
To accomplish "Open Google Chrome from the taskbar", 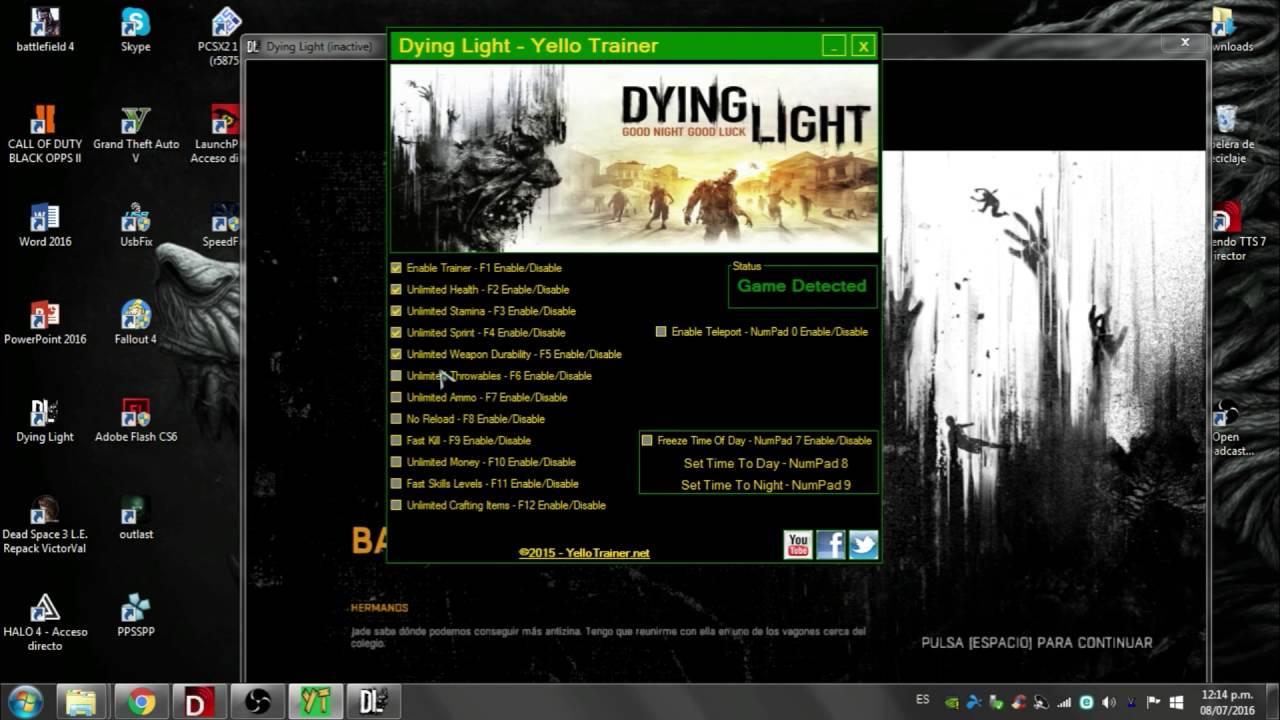I will [x=140, y=702].
